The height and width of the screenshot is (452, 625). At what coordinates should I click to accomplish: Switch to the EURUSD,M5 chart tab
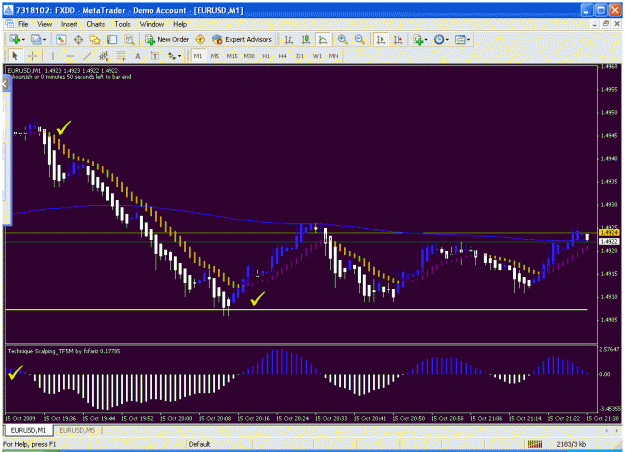coord(77,430)
